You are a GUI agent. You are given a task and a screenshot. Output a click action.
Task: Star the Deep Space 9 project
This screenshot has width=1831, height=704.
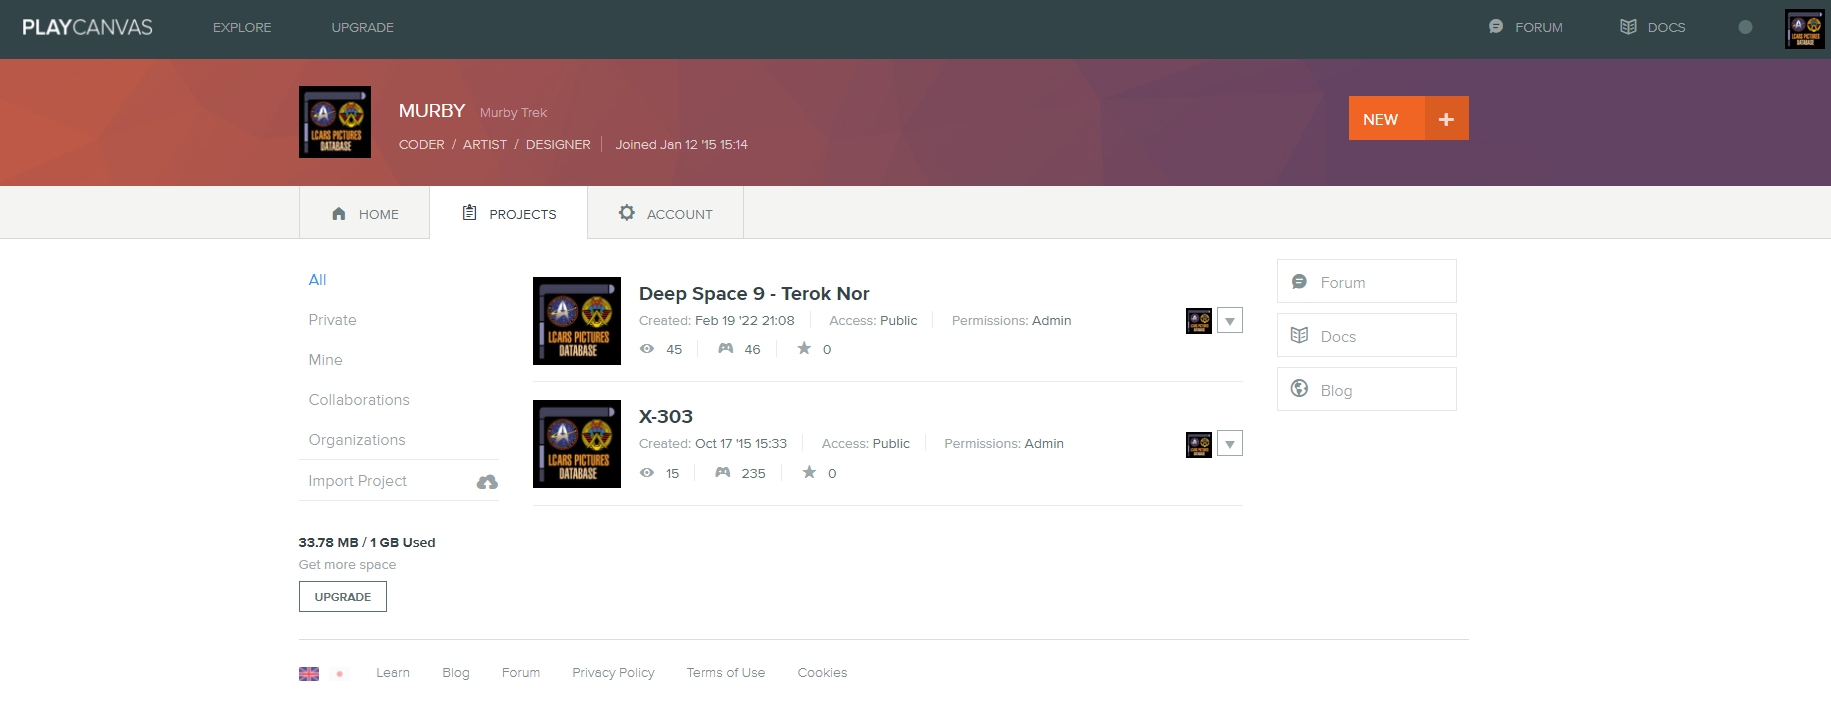pos(804,348)
